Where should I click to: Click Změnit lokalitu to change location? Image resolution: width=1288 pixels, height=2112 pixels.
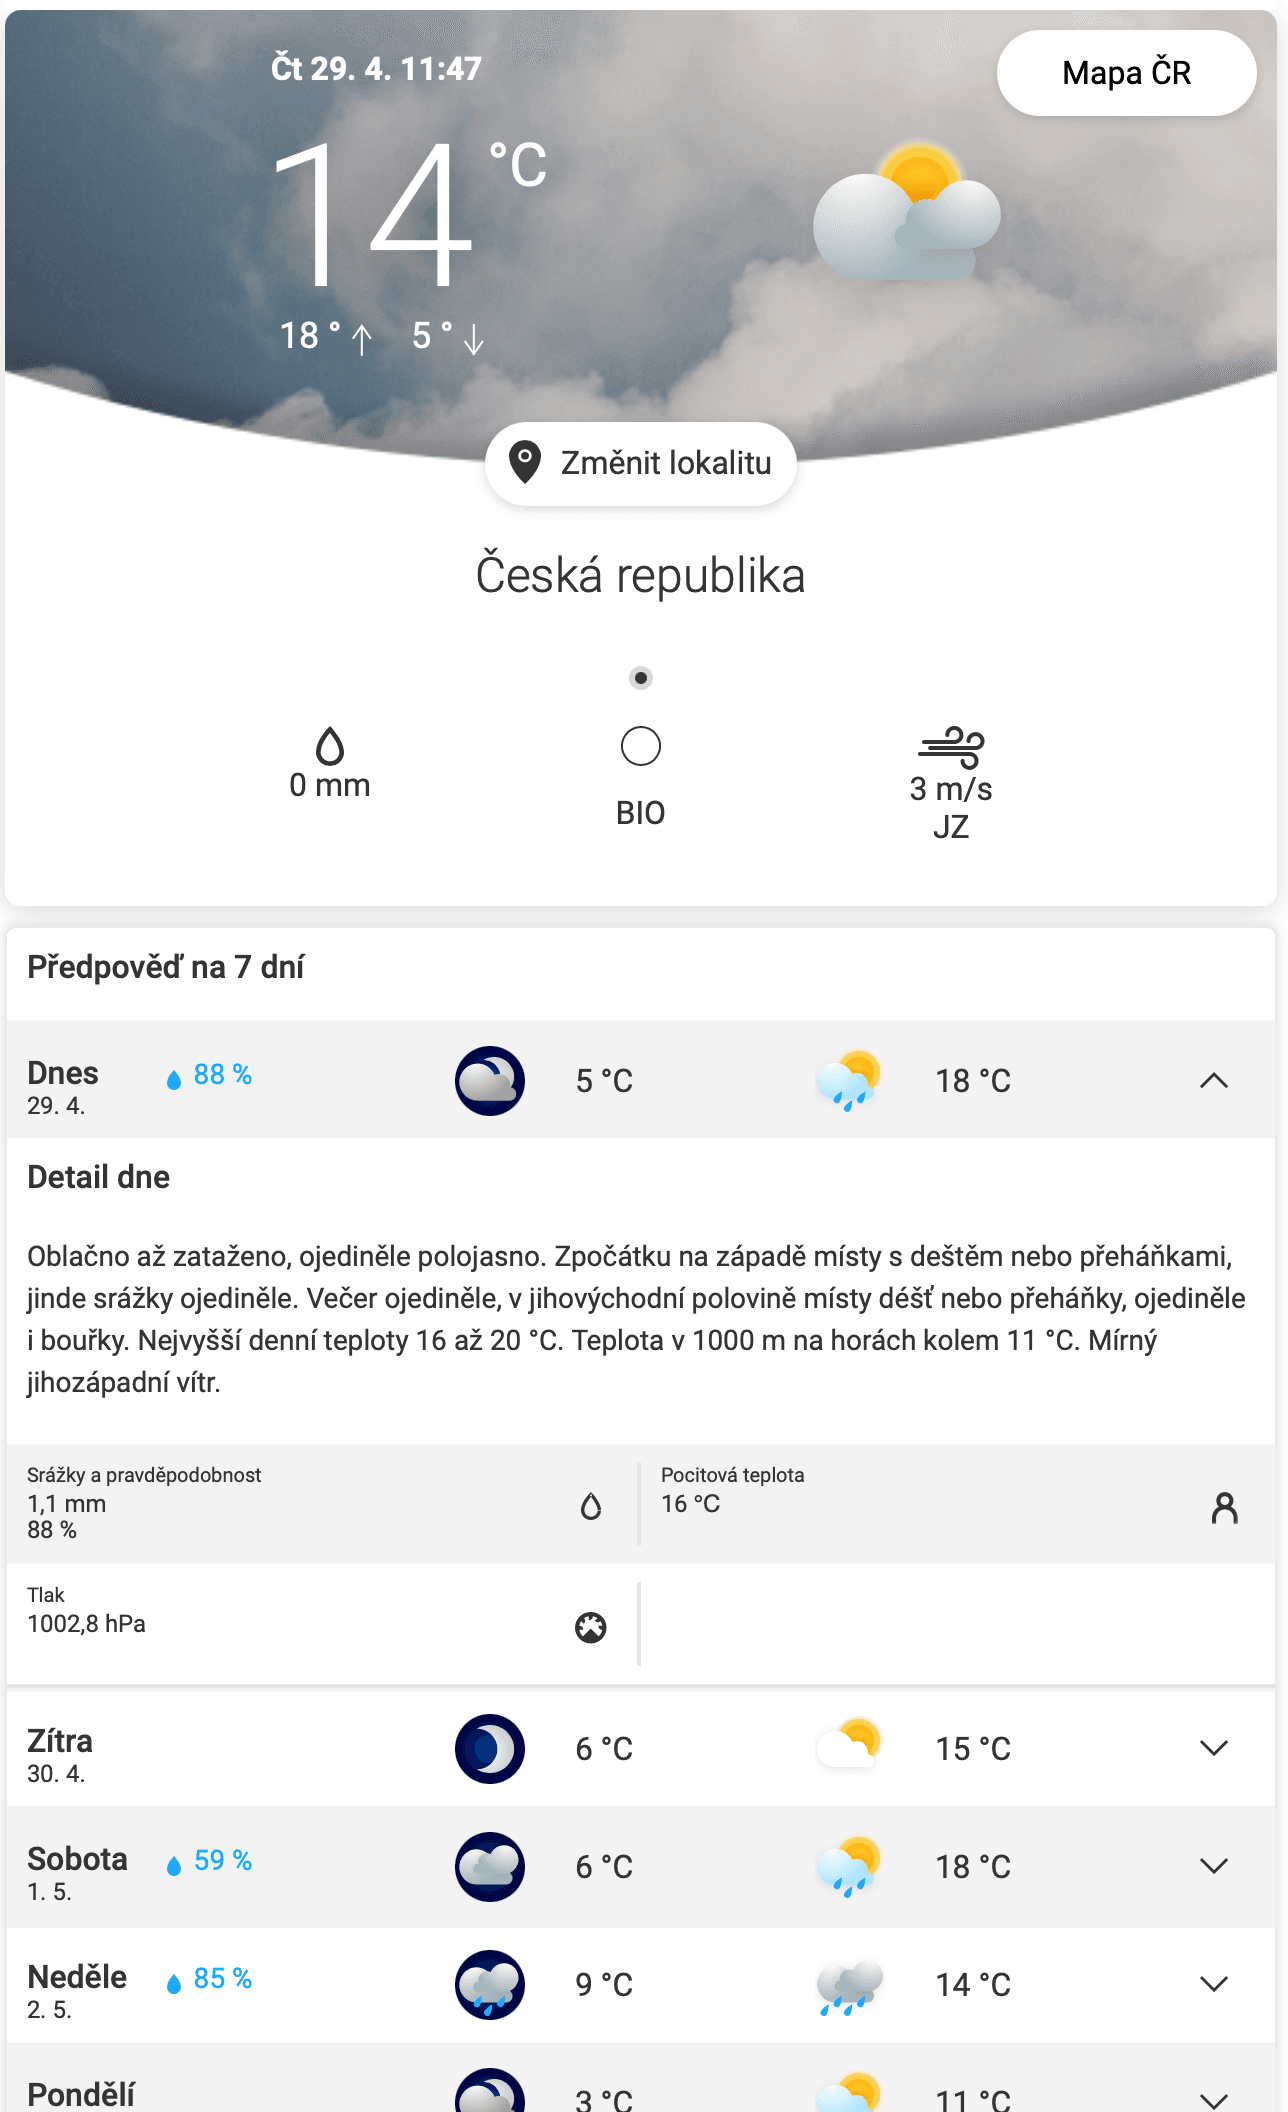coord(640,463)
